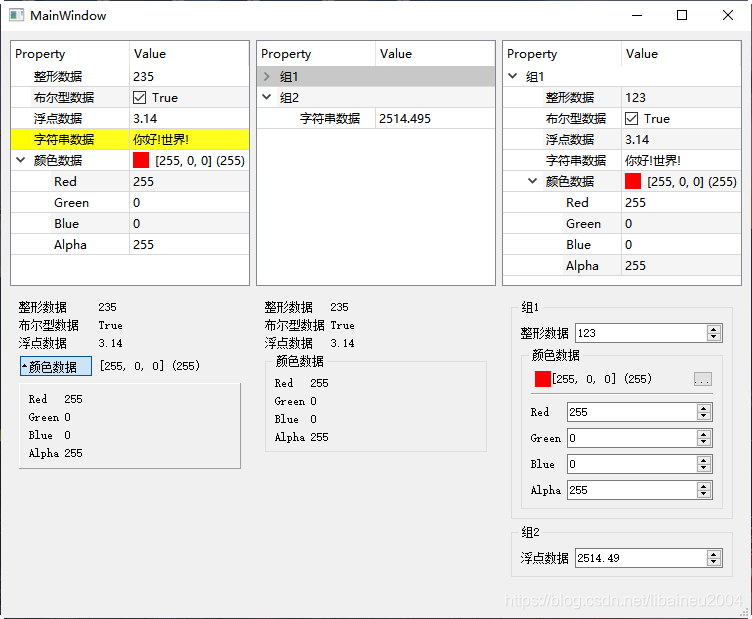Select 字符串数据 row in middle property tree

point(376,118)
